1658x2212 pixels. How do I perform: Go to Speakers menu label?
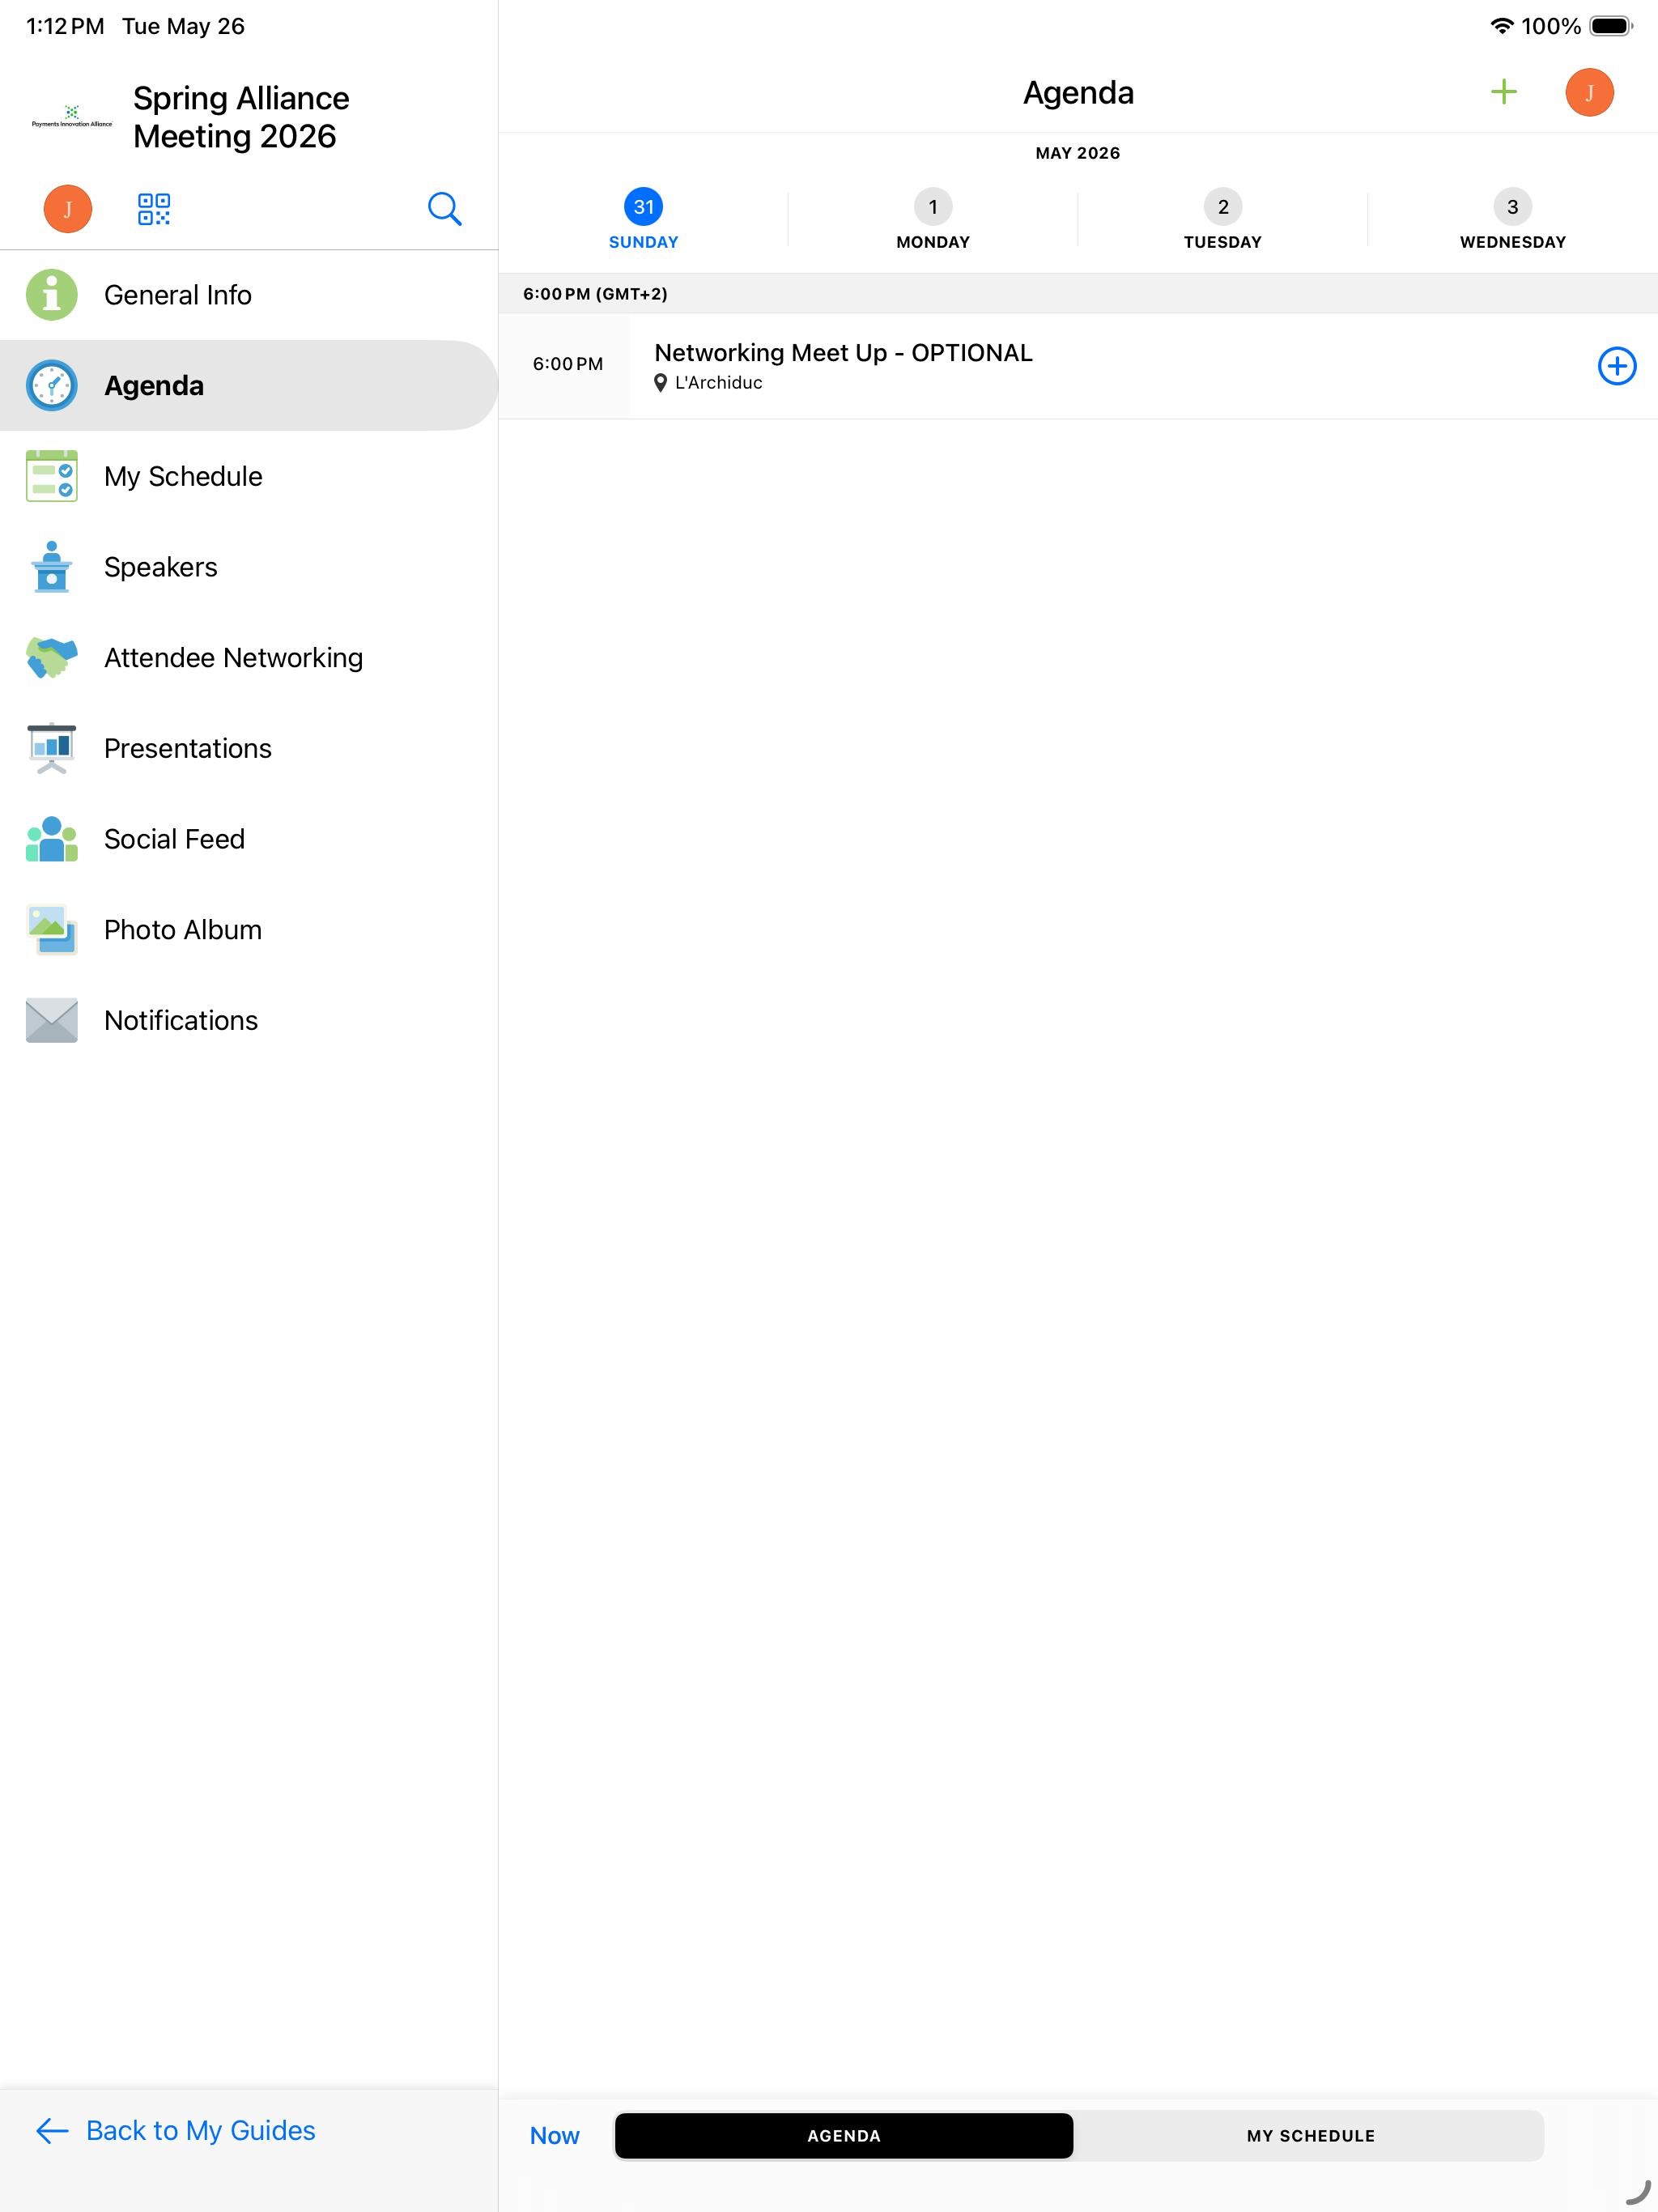(x=161, y=567)
